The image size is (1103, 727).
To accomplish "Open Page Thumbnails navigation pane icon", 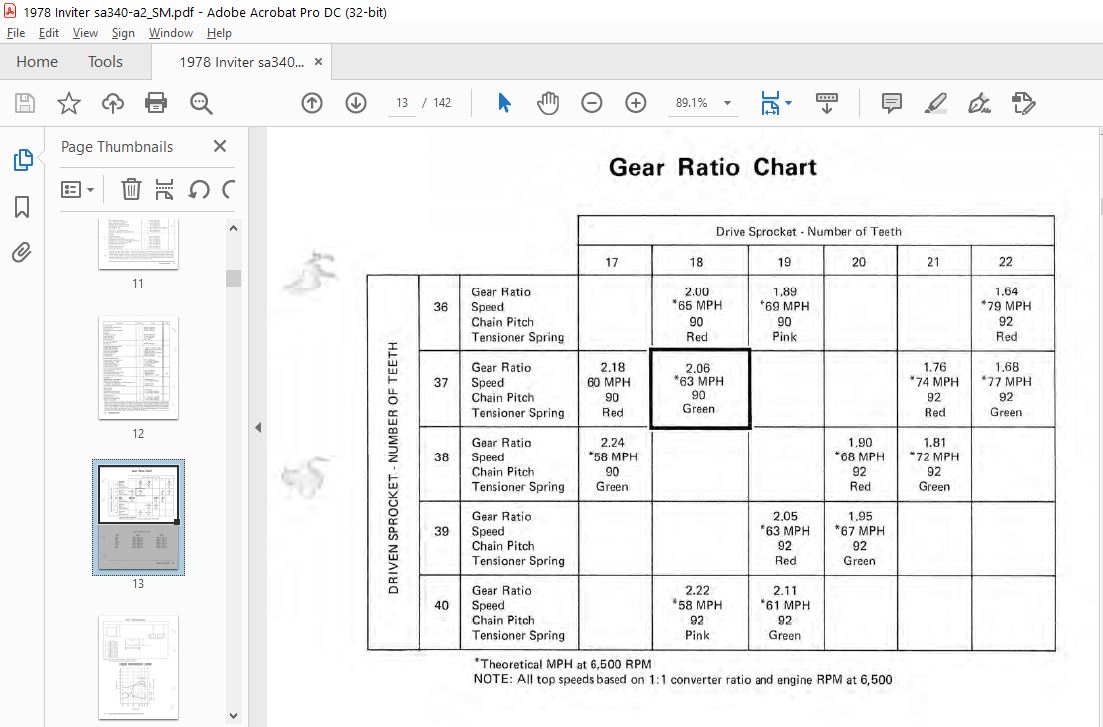I will tap(23, 160).
